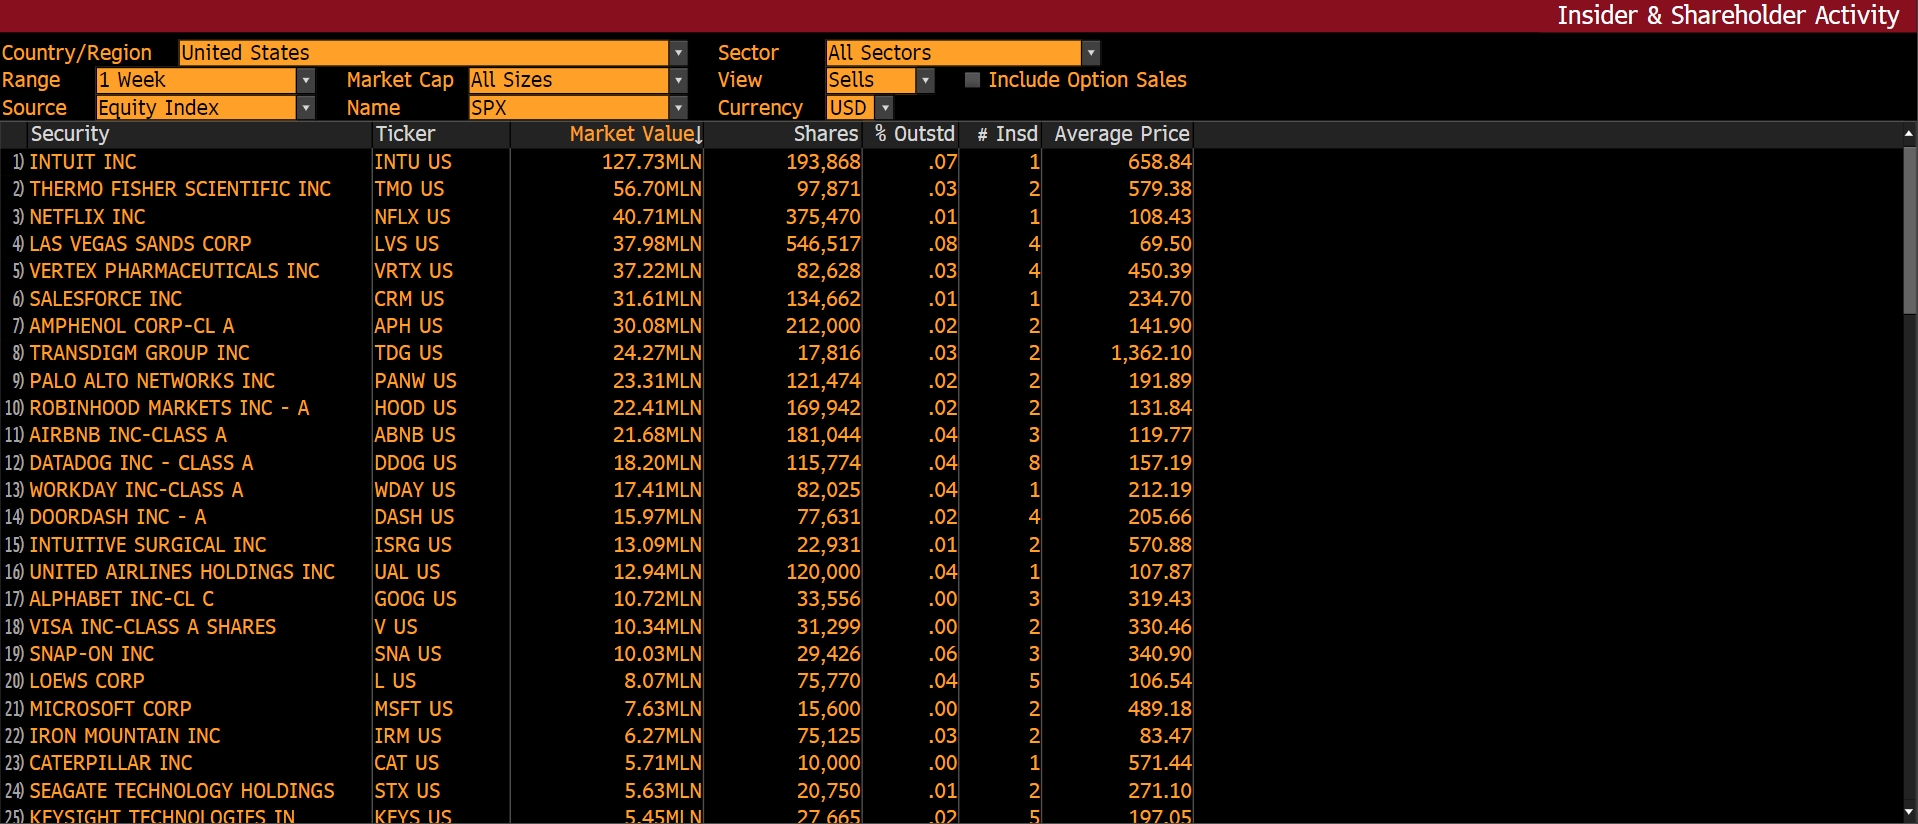Click the Market Value sort arrow indicator
Screen dimensions: 1918x824
coord(699,135)
